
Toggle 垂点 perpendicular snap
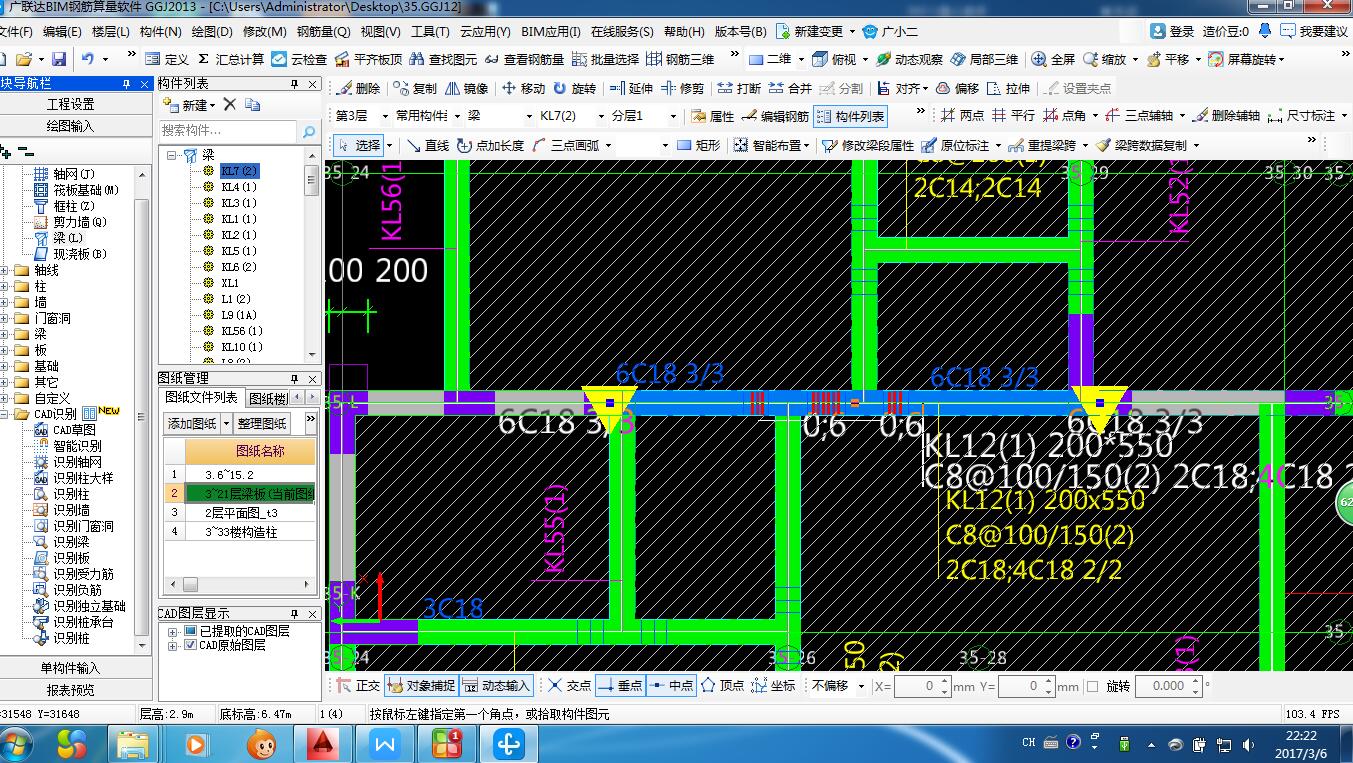pos(620,686)
